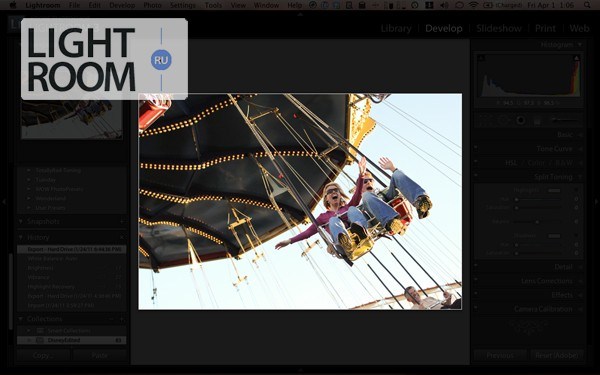Toggle the top module picker panel arrow
The height and width of the screenshot is (375, 600).
click(300, 15)
